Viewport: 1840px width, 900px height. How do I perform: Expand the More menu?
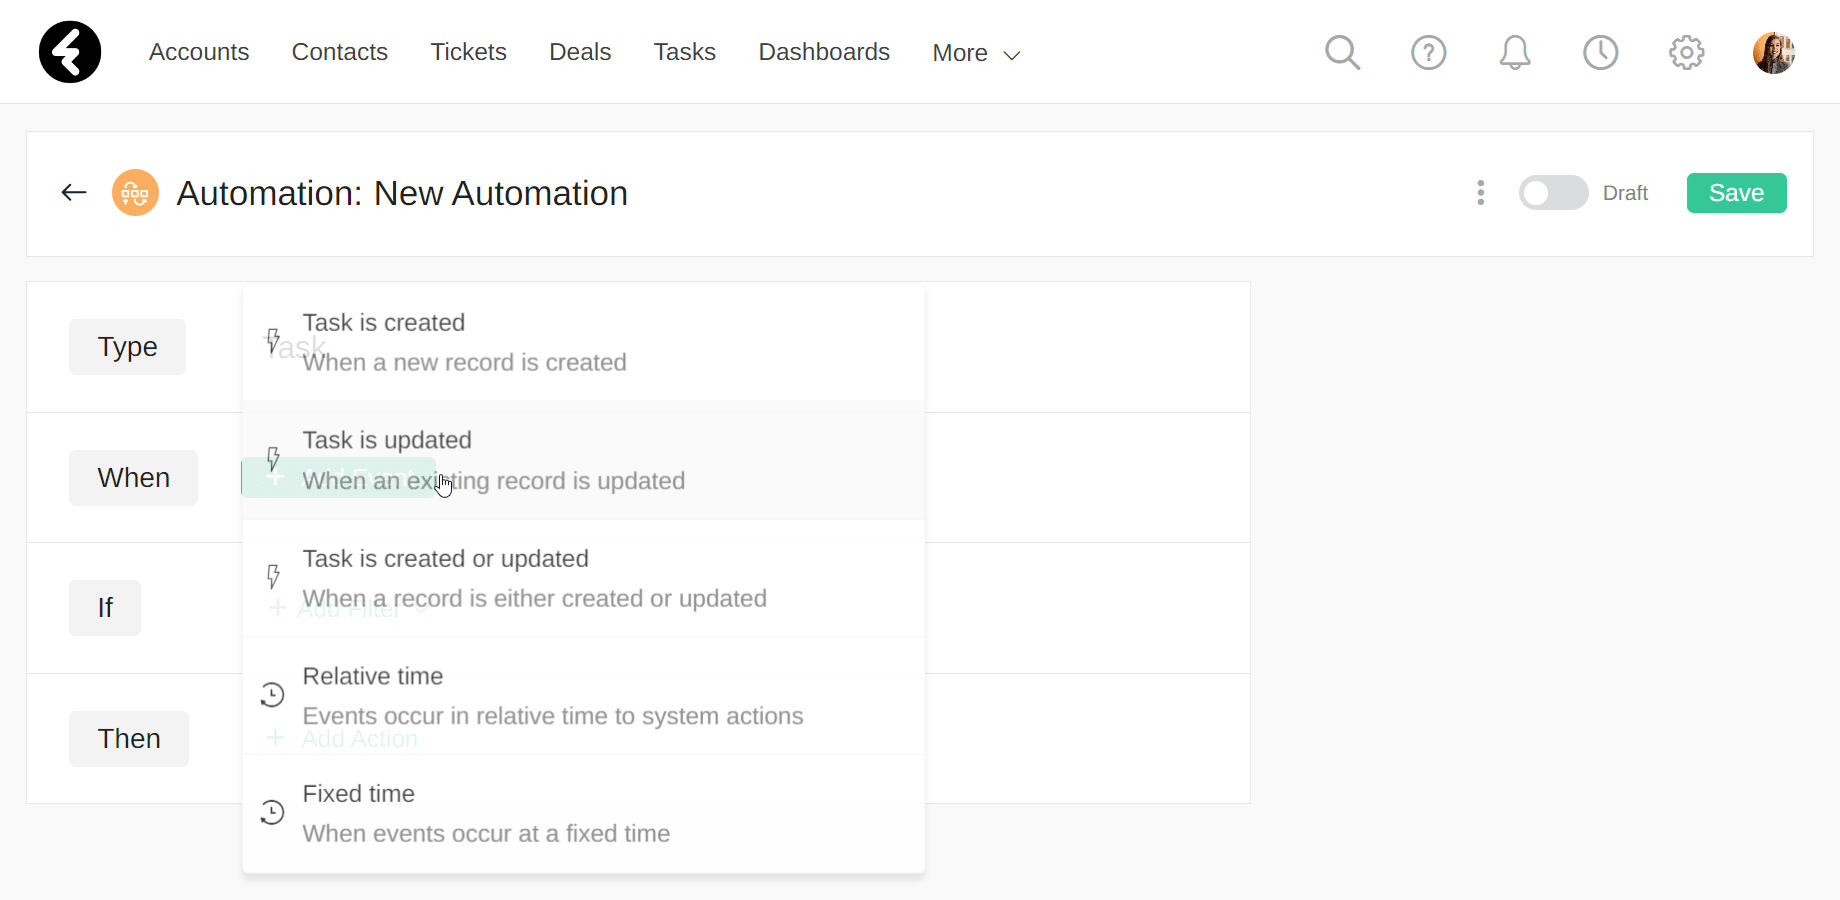(x=976, y=53)
